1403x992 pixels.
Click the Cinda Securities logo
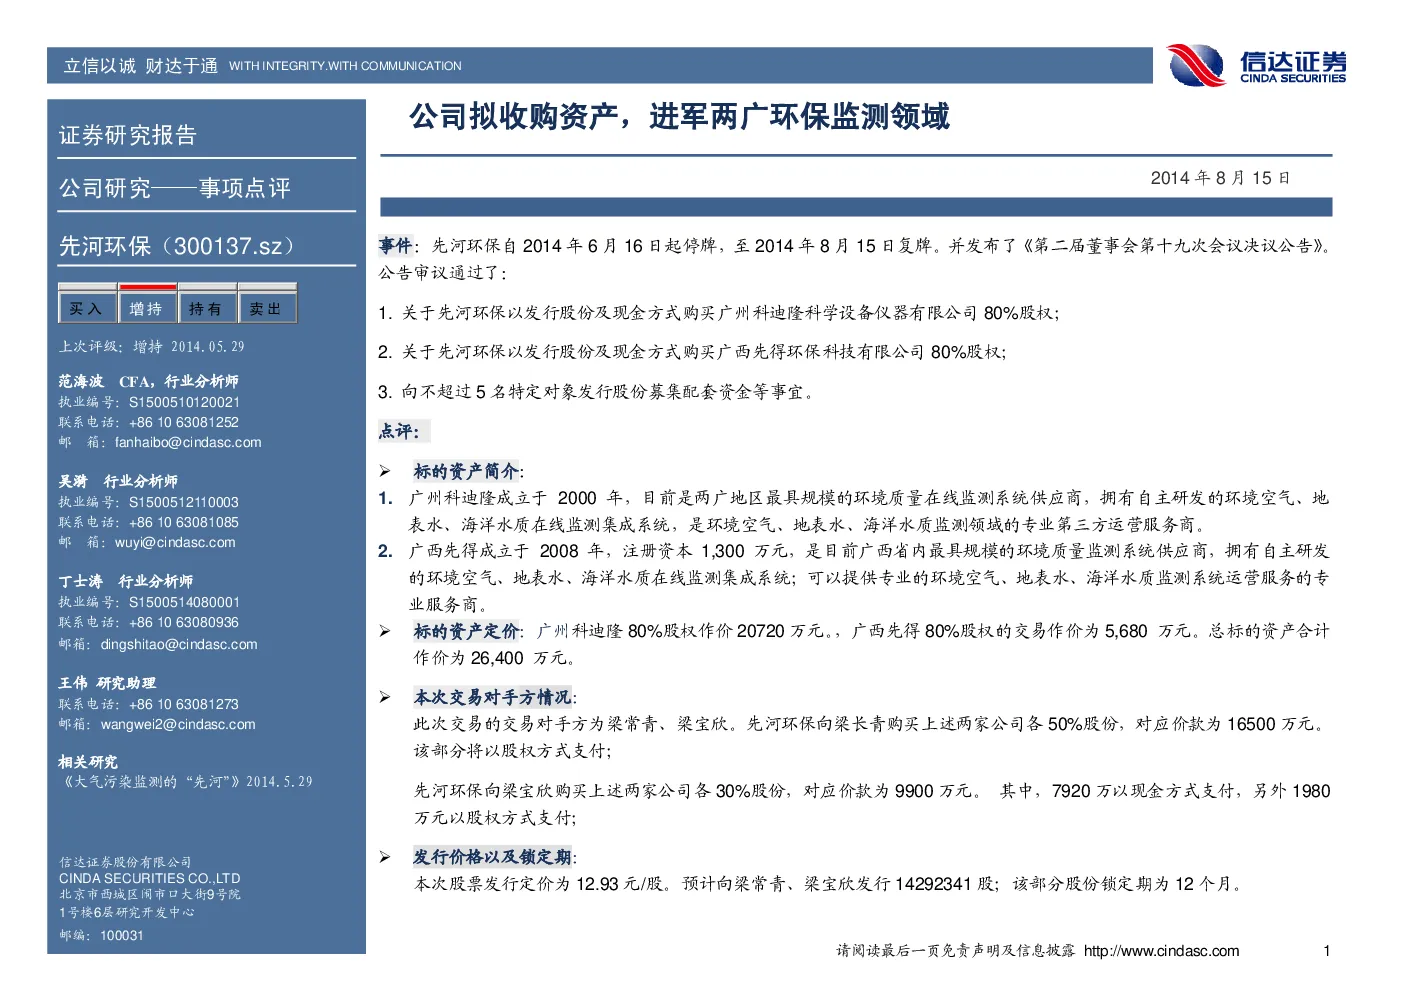1257,66
